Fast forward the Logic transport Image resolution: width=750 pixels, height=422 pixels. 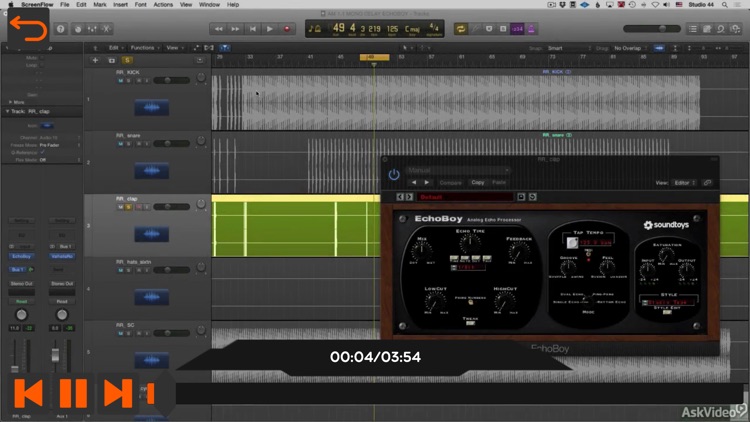(x=235, y=29)
